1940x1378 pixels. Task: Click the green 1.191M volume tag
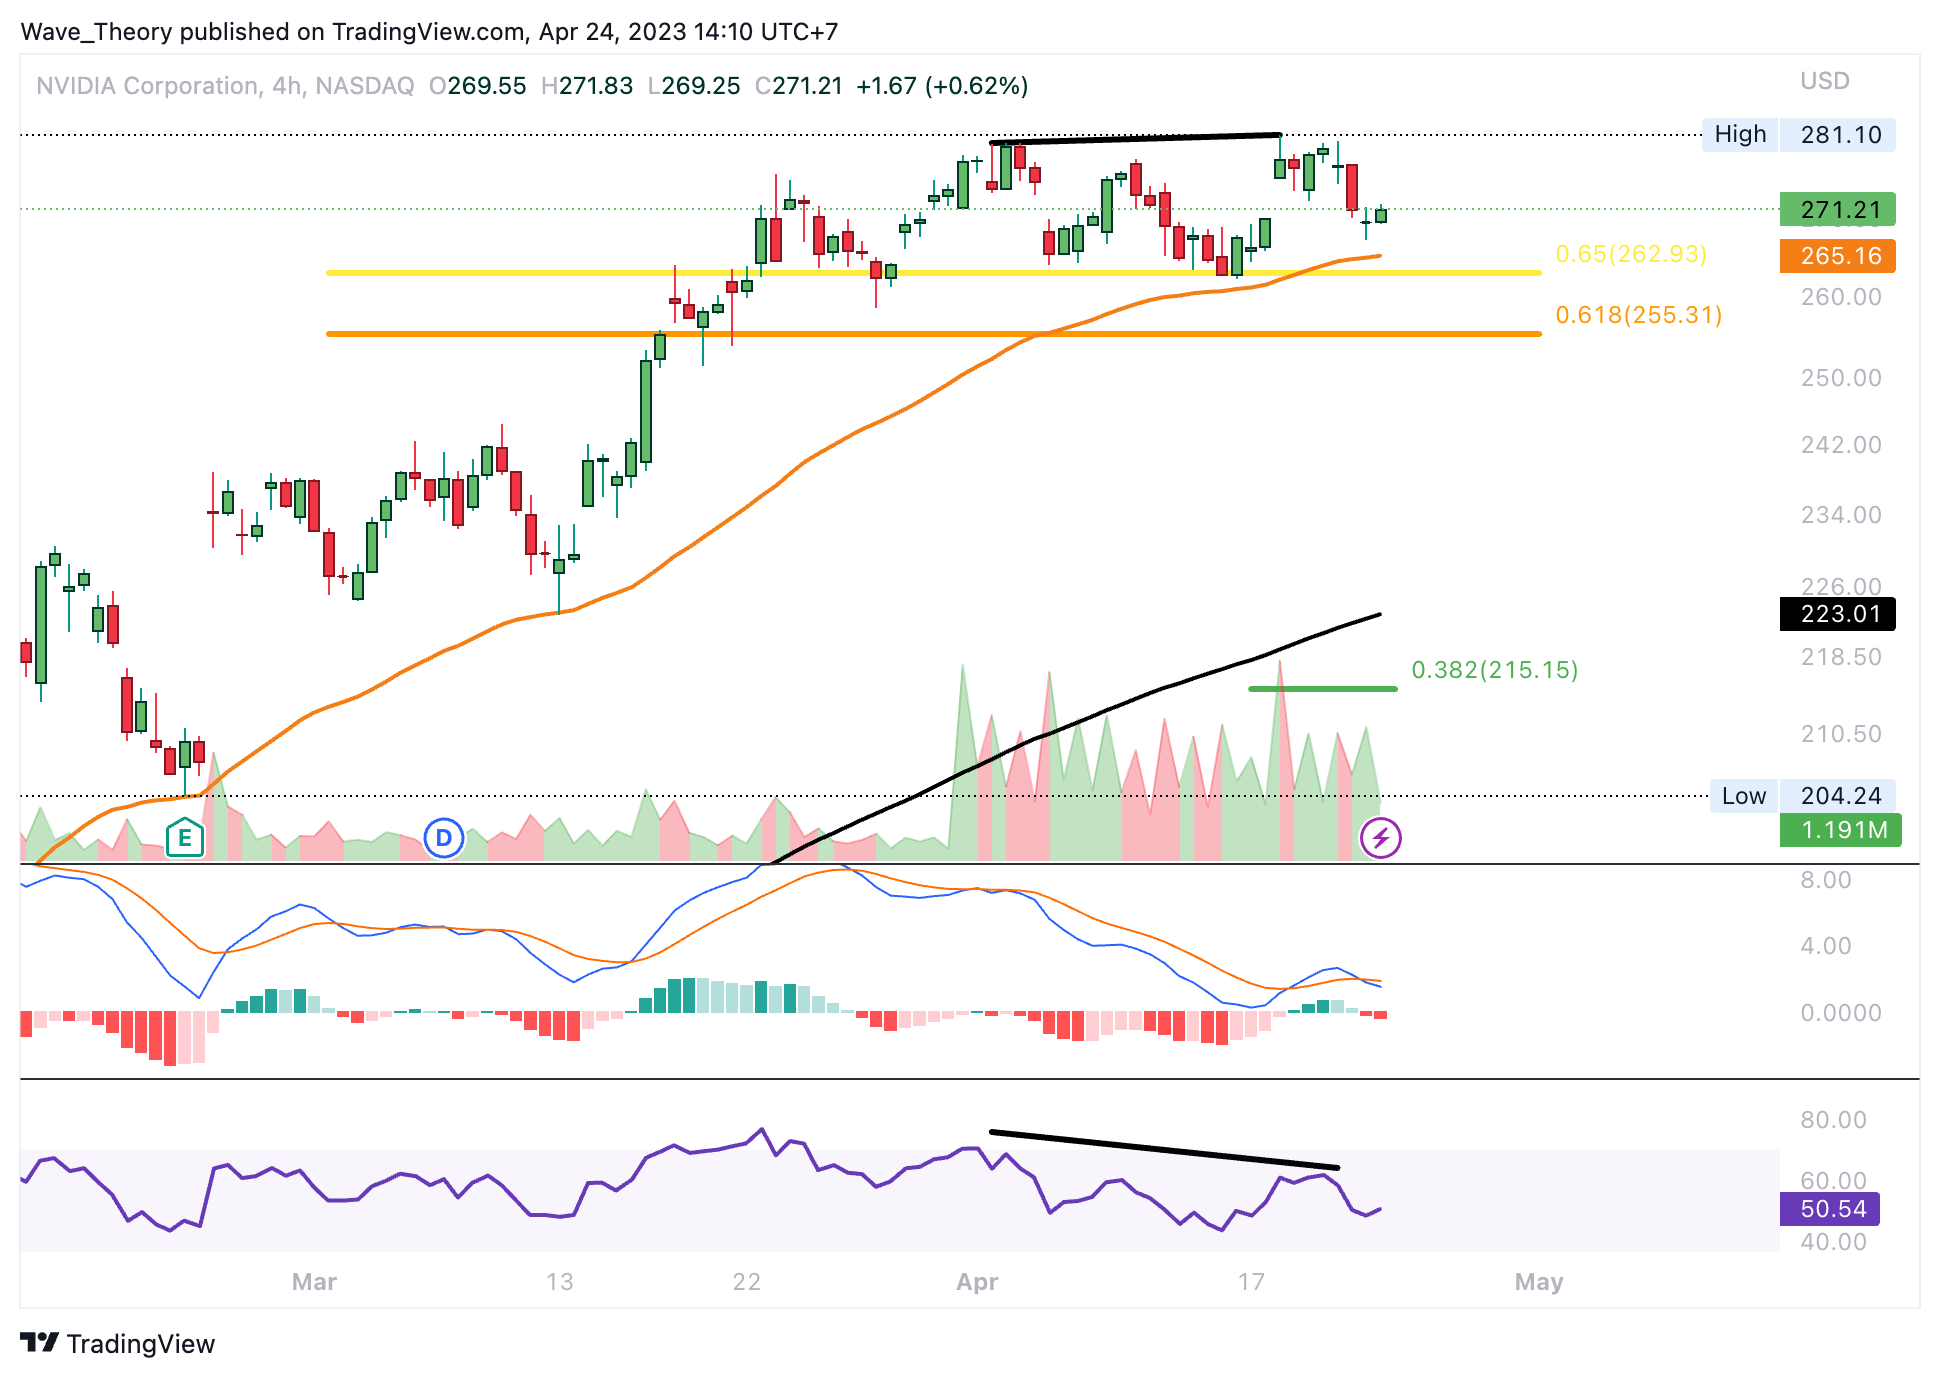point(1839,830)
